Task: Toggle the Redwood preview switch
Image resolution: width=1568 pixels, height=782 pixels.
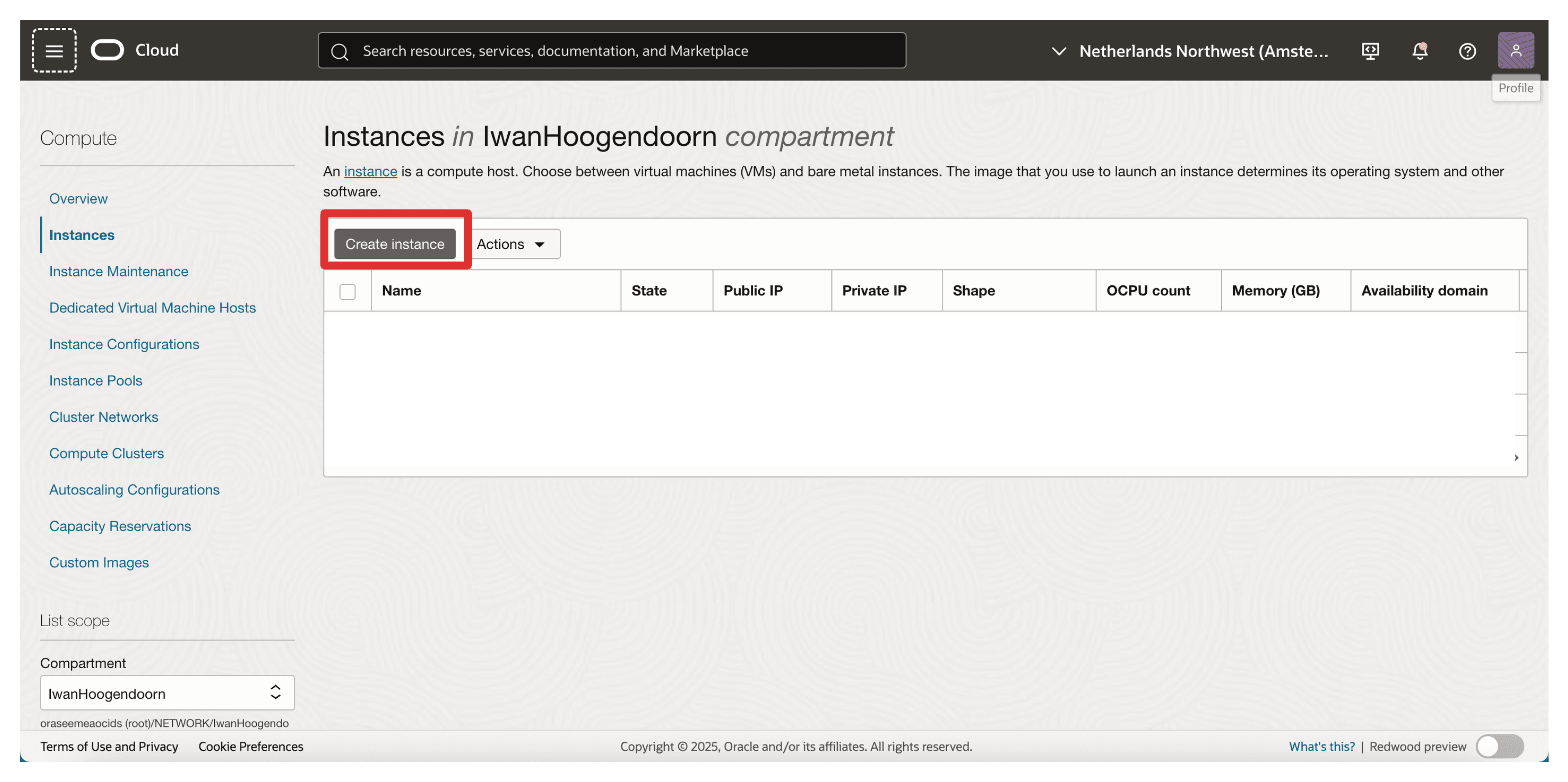Action: 1499,746
